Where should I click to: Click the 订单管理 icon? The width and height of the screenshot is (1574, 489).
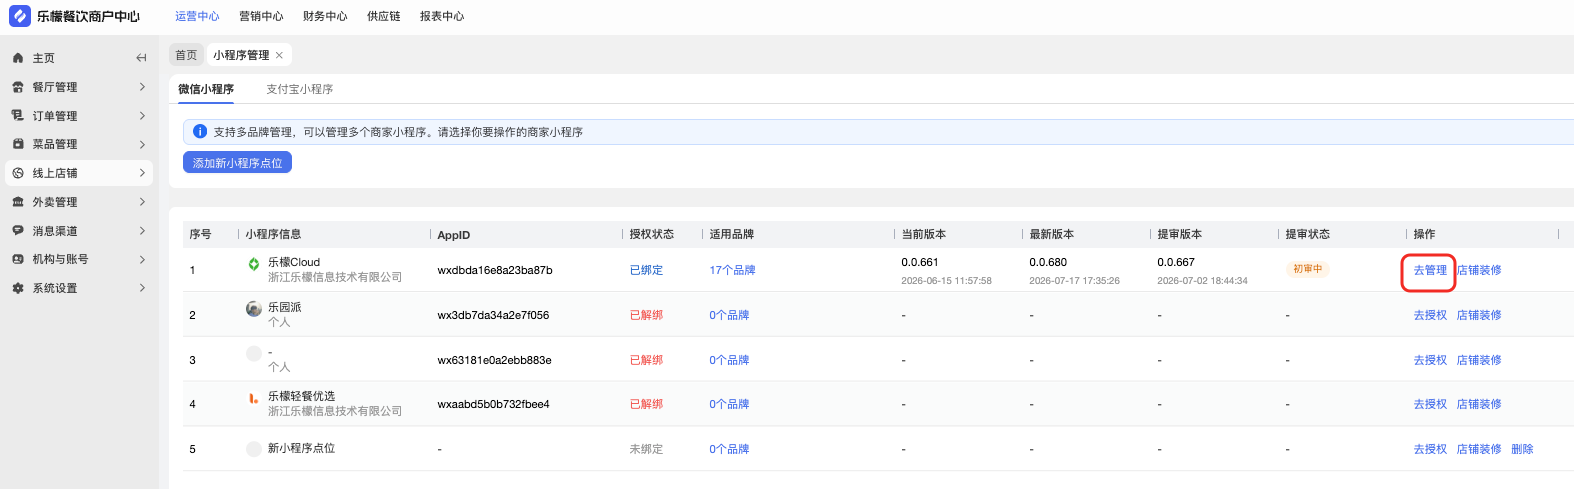pyautogui.click(x=18, y=116)
